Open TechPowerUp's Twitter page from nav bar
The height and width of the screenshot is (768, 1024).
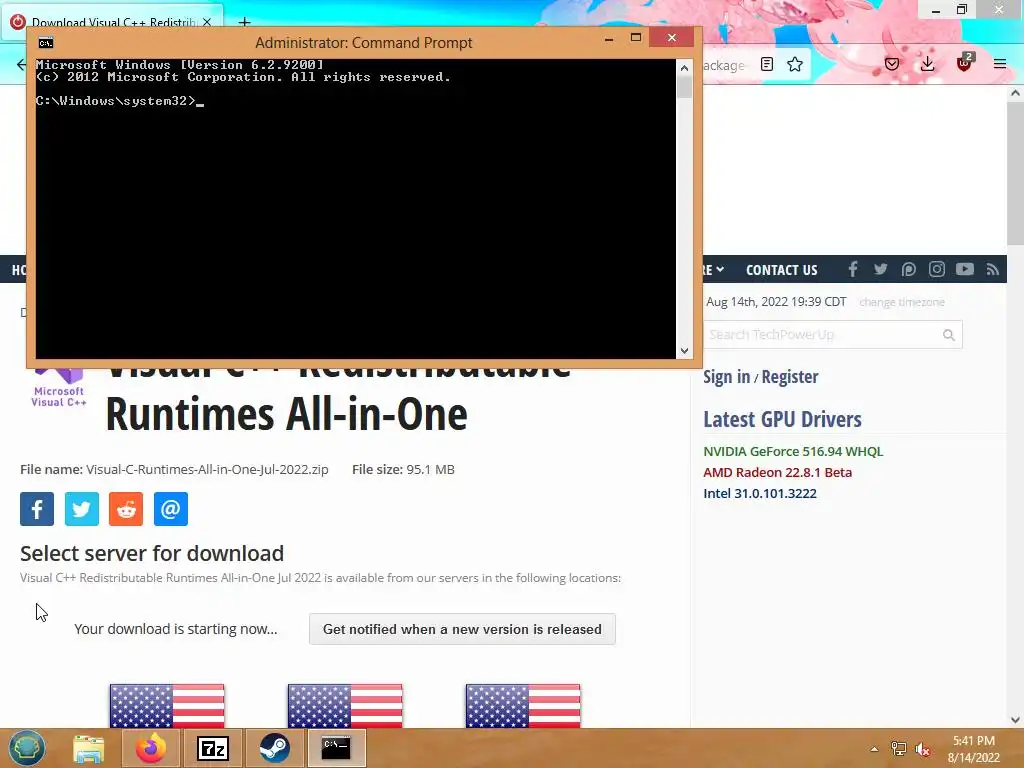[x=880, y=269]
